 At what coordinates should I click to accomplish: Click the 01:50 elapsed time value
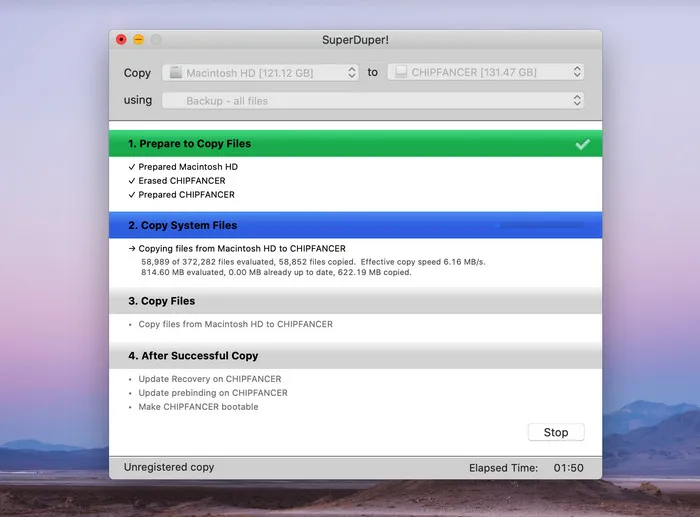pyautogui.click(x=568, y=468)
